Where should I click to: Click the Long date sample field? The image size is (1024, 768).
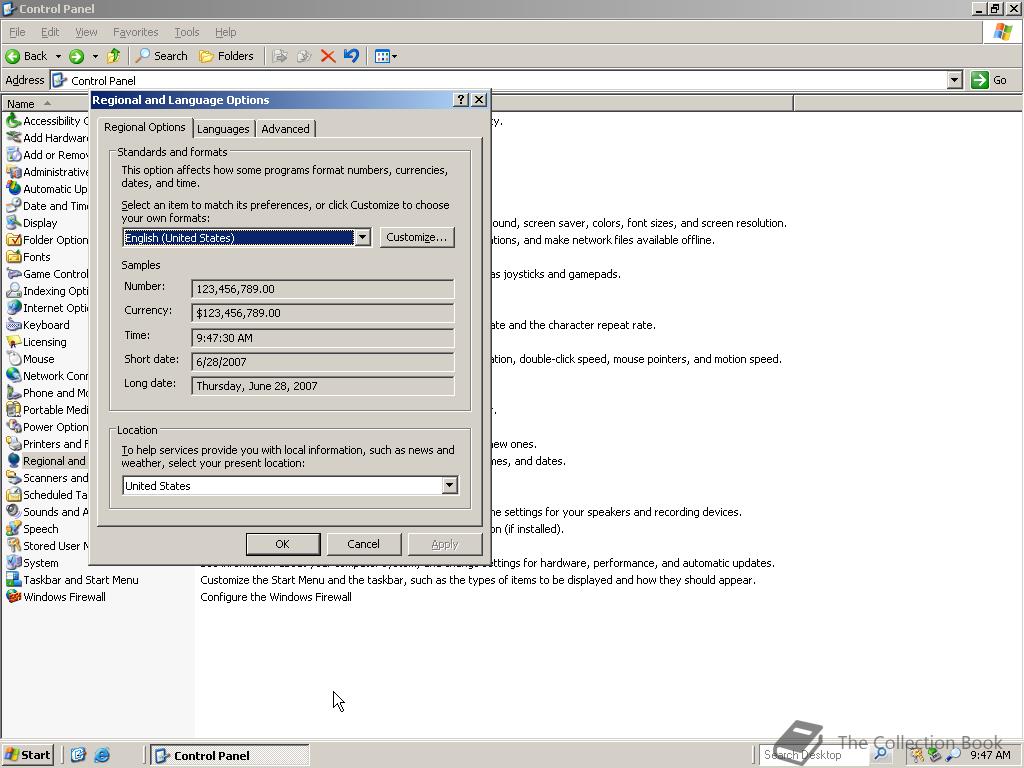(x=323, y=386)
